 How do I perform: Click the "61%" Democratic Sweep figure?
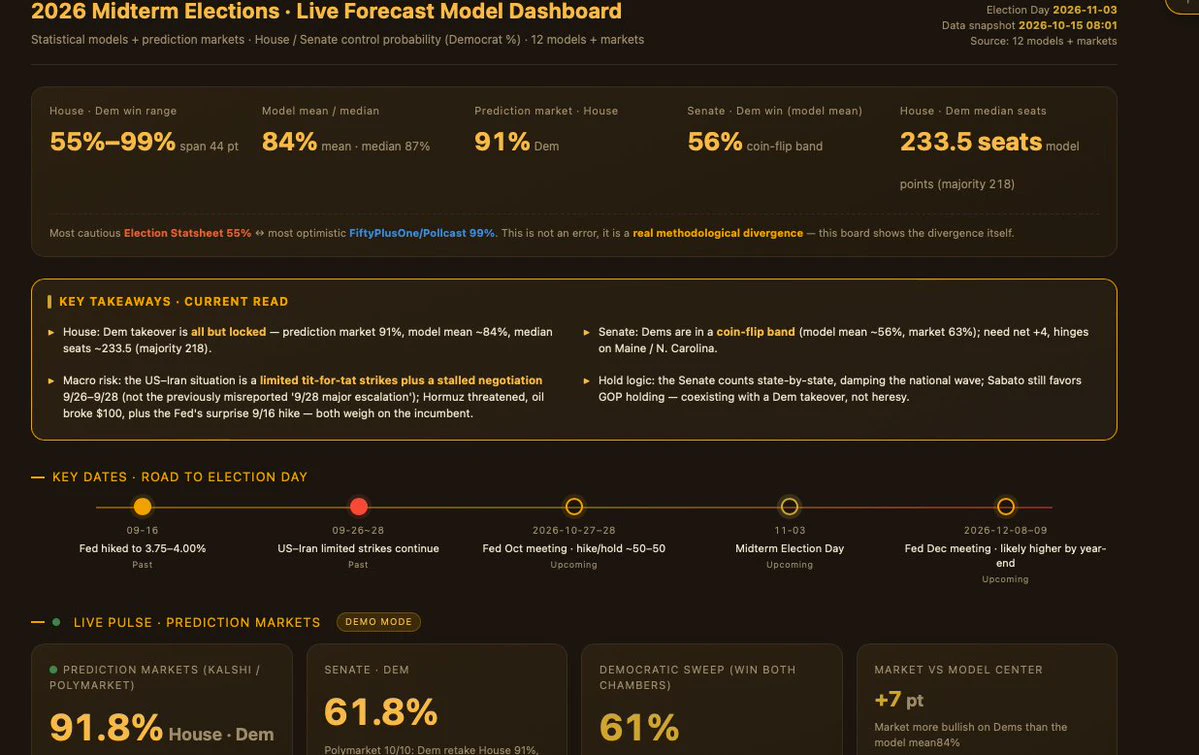[639, 727]
